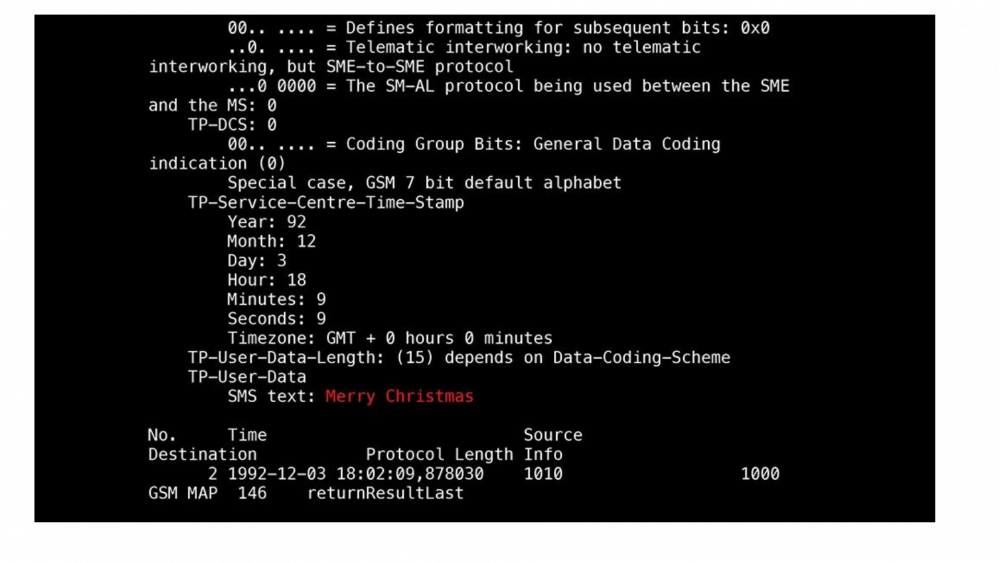Select the Day: 3 line
This screenshot has width=1000, height=563.
(x=257, y=261)
